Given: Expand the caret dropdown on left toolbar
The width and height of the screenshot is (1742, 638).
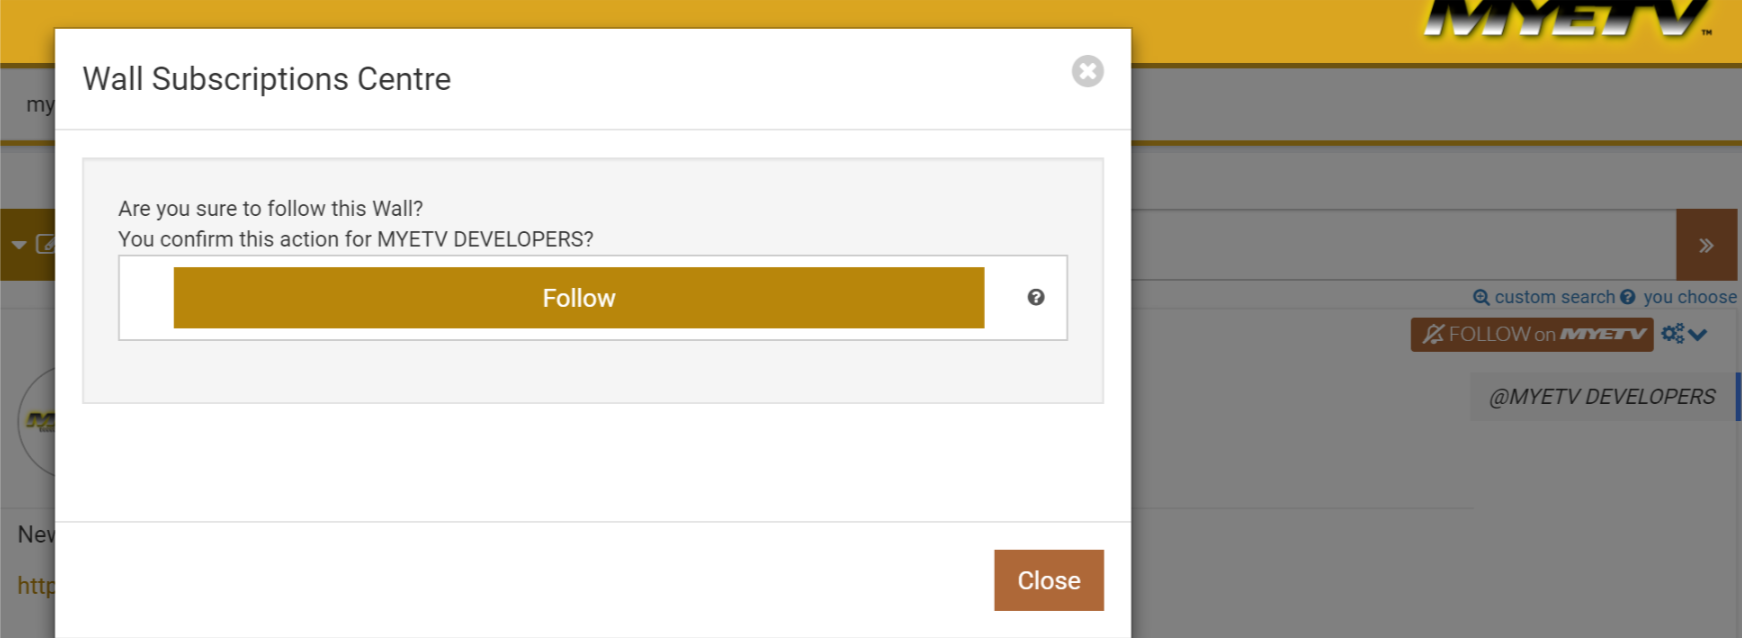Looking at the screenshot, I should [x=19, y=245].
